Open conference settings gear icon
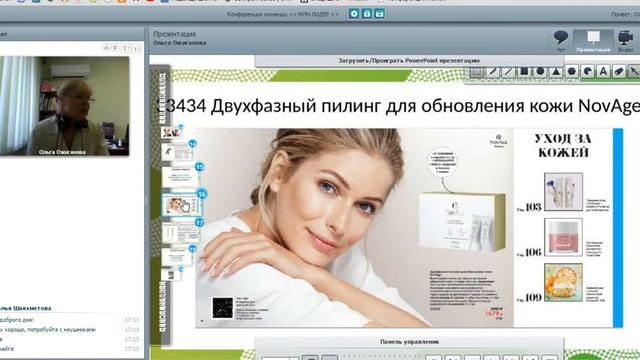 (354, 14)
